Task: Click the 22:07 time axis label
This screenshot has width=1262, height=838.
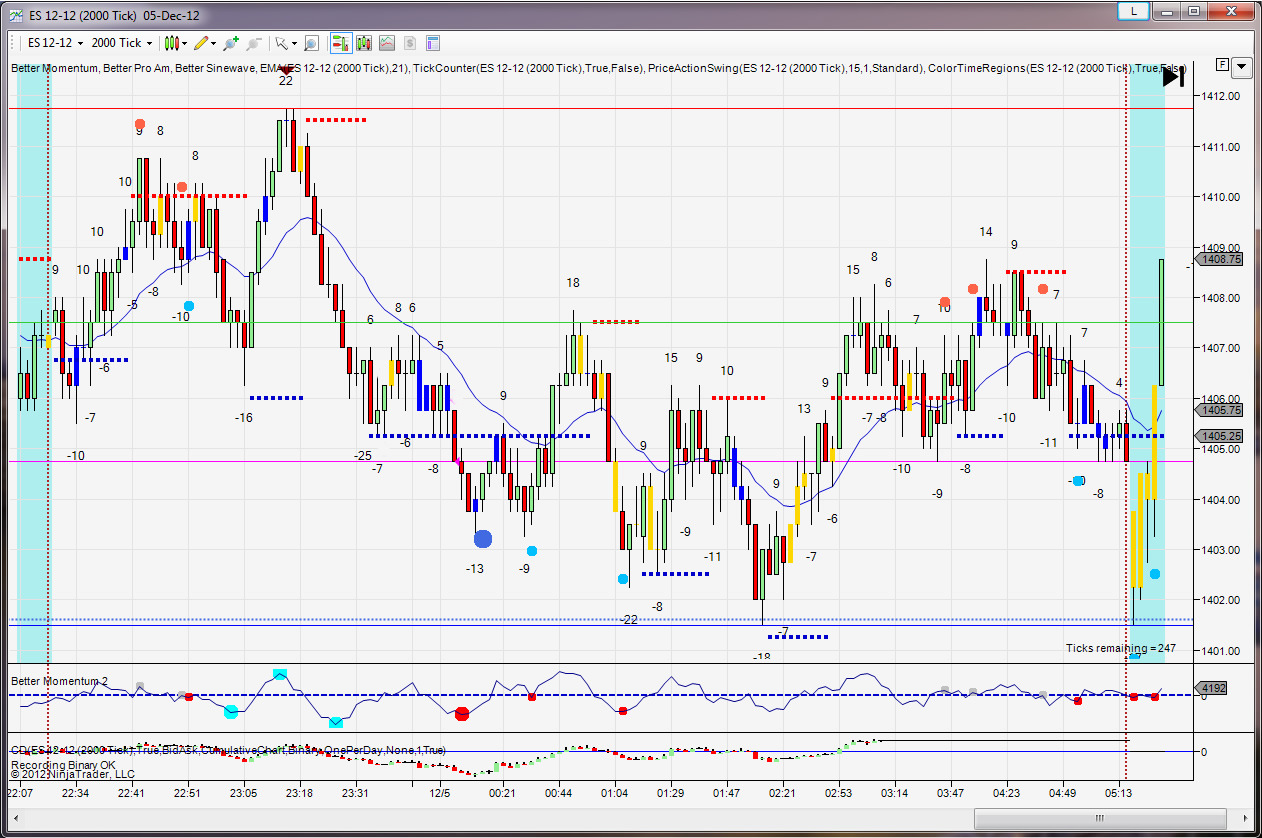Action: pos(20,793)
